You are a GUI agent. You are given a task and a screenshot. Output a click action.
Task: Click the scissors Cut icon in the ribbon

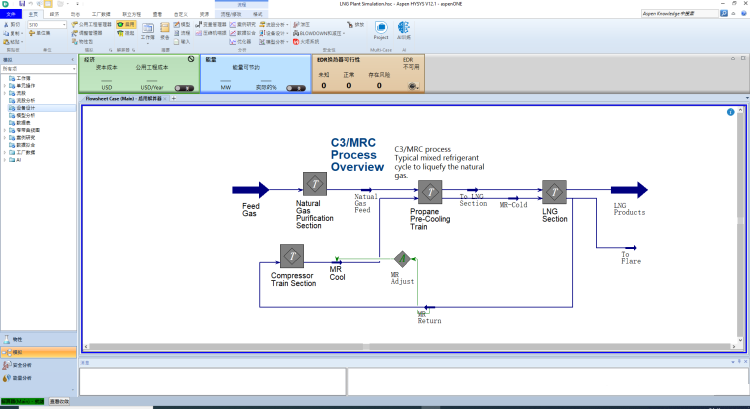pyautogui.click(x=6, y=24)
